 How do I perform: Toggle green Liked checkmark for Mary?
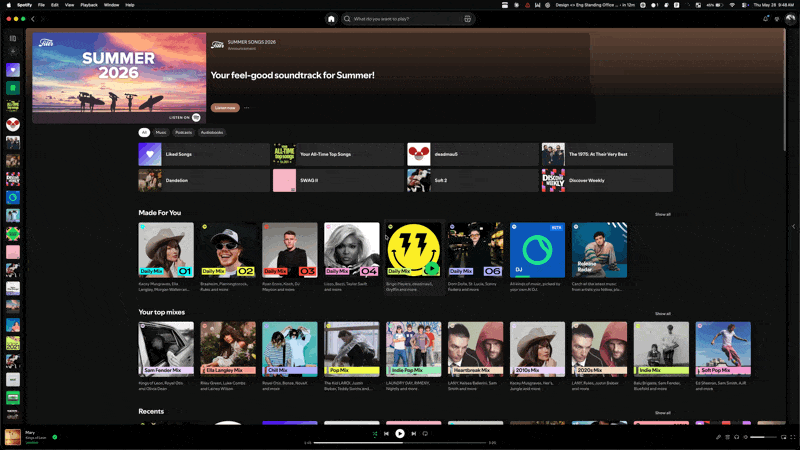[x=55, y=437]
